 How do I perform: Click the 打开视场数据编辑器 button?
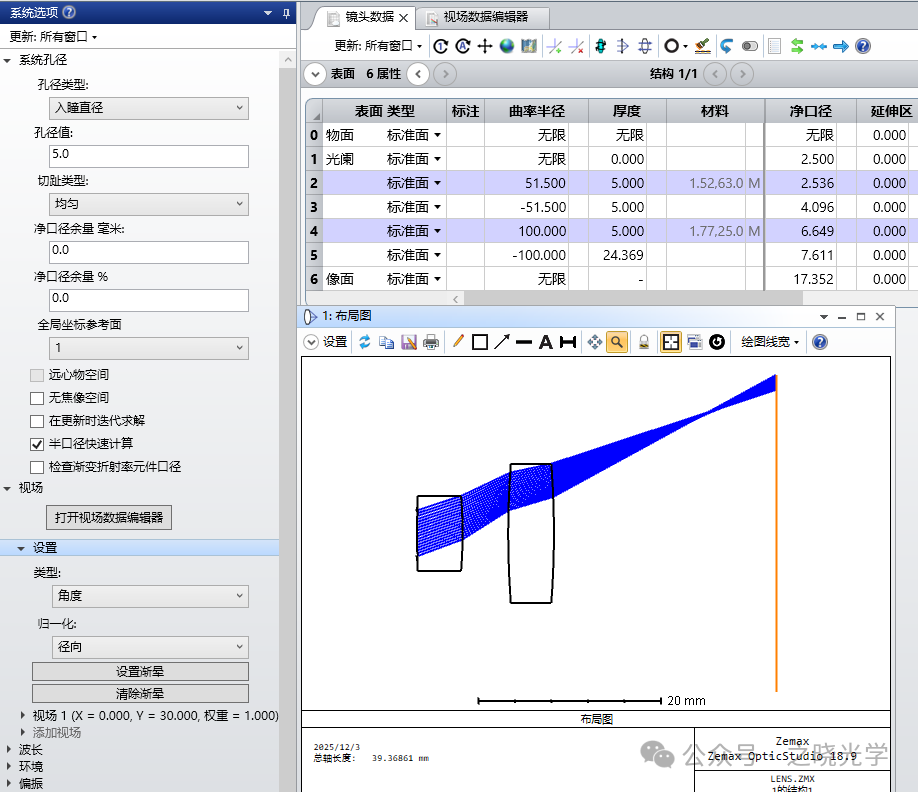point(109,517)
